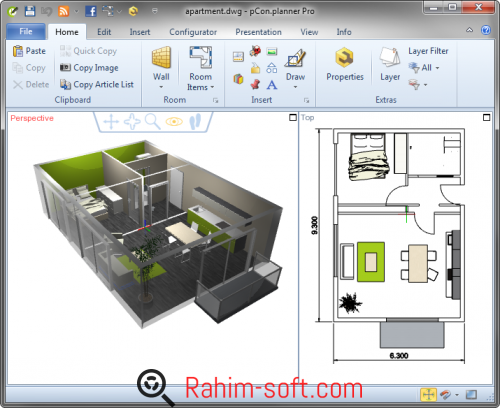Viewport: 500px width, 408px height.
Task: Click the Delete button in Clipboard
Action: [31, 84]
